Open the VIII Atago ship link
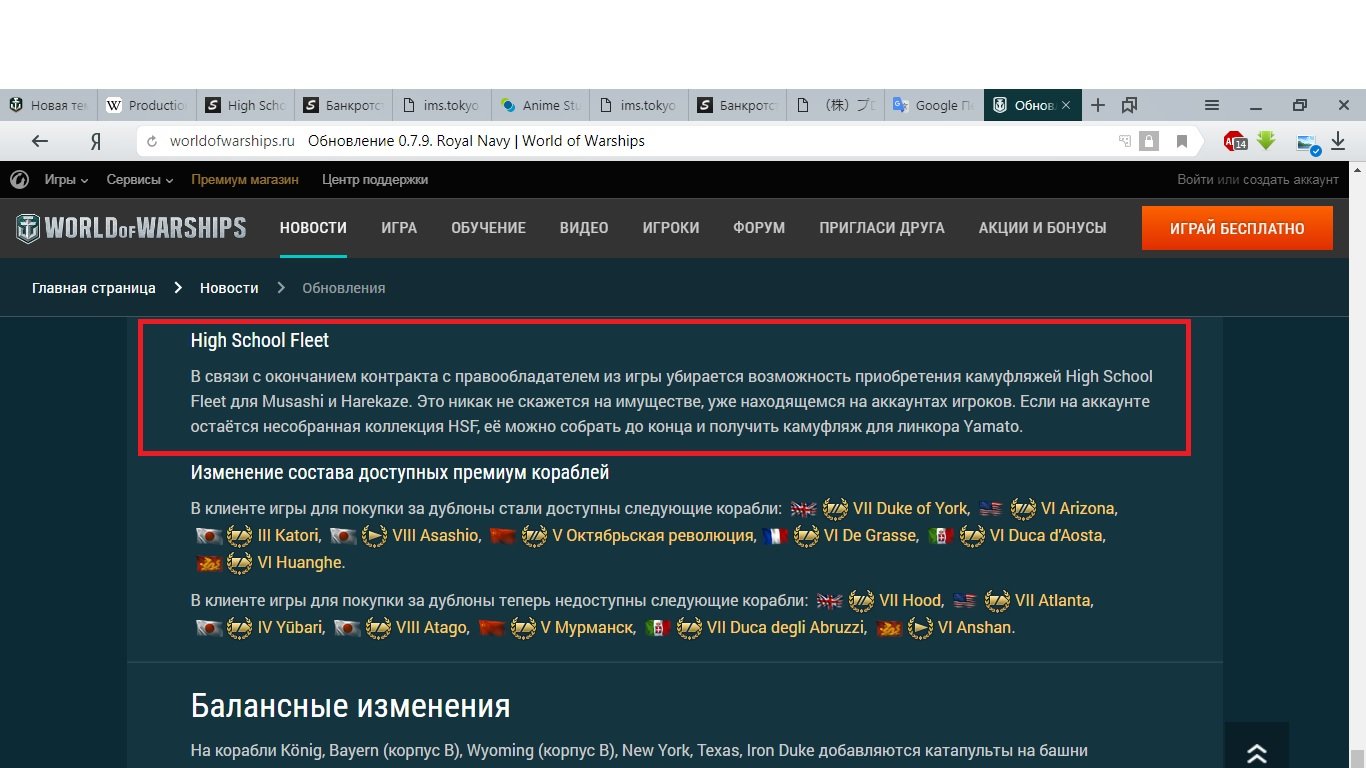Screen dimensions: 1366x768 [x=431, y=629]
